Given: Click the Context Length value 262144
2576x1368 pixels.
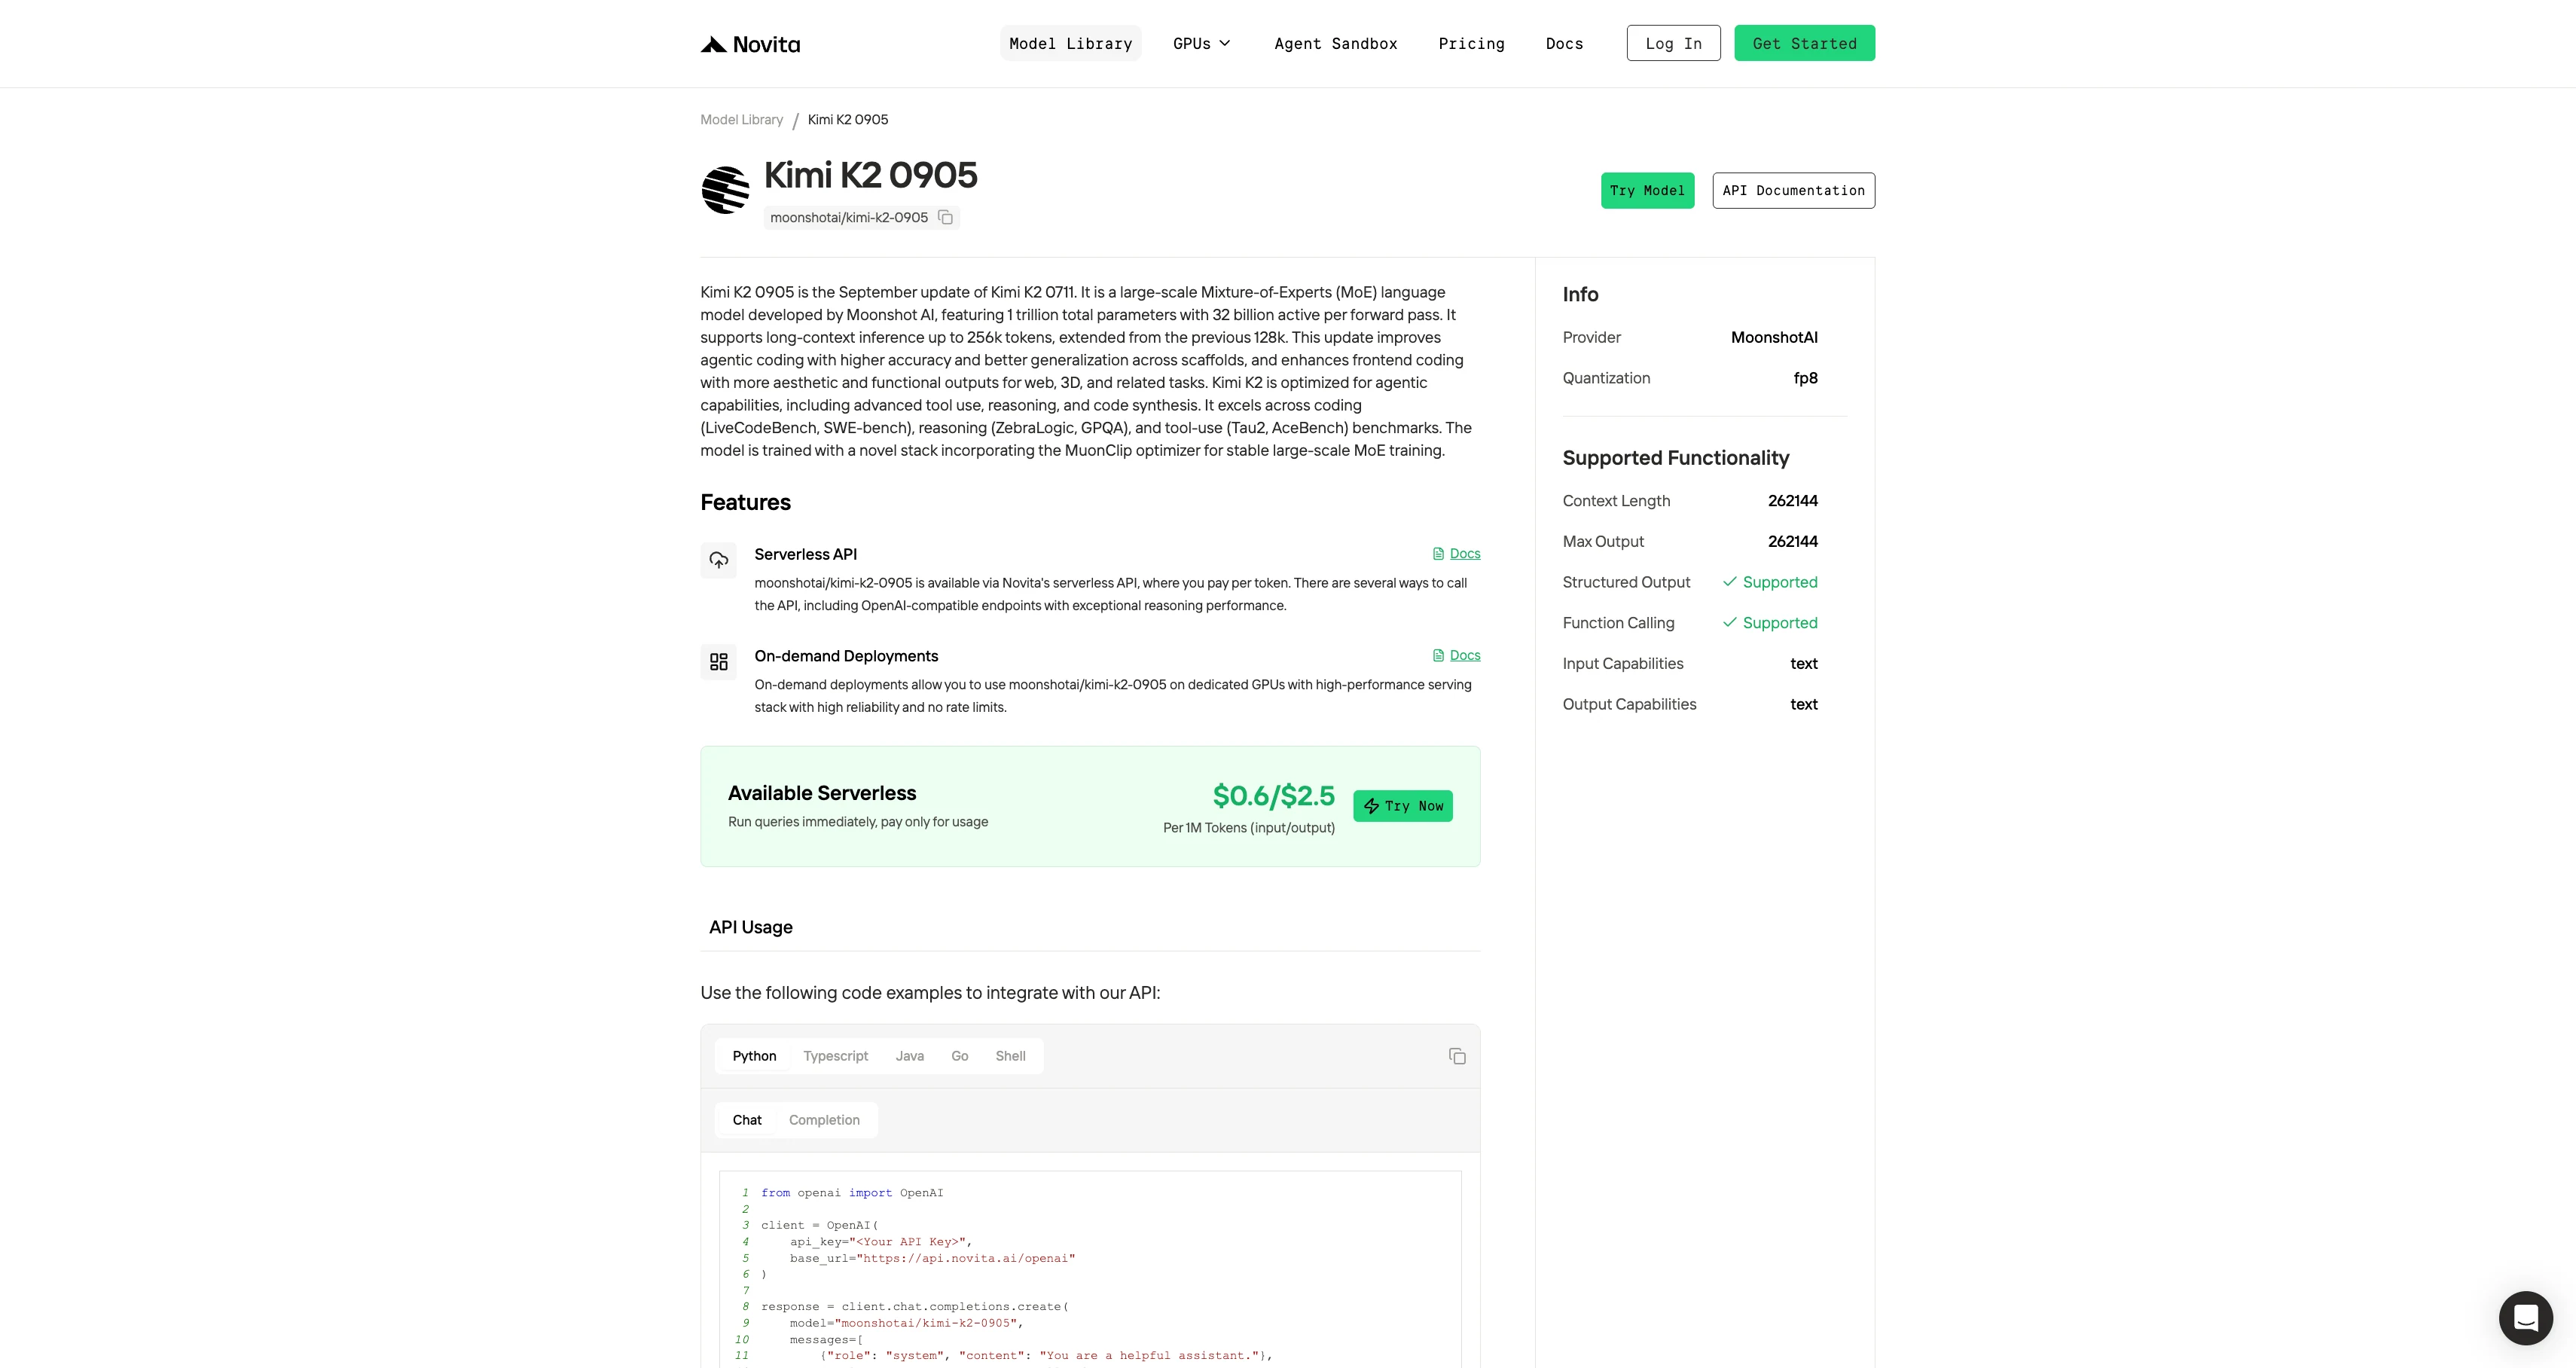Looking at the screenshot, I should click(1792, 501).
